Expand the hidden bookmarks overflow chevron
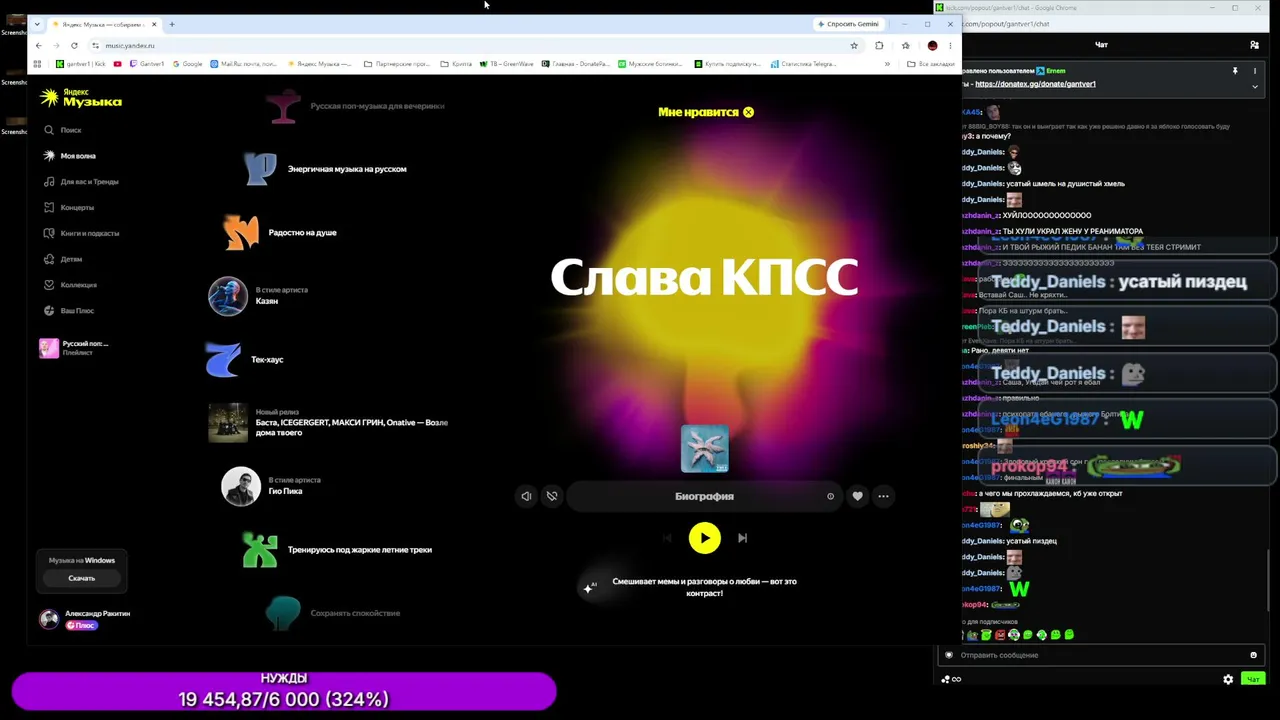1280x720 pixels. pyautogui.click(x=887, y=64)
